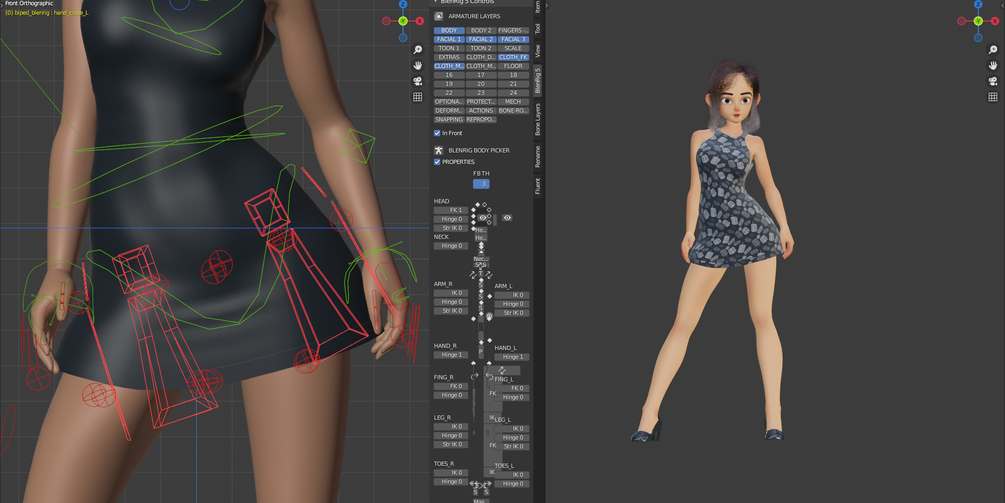Open the Tool sidebar tab
The image size is (1005, 503).
click(x=538, y=28)
